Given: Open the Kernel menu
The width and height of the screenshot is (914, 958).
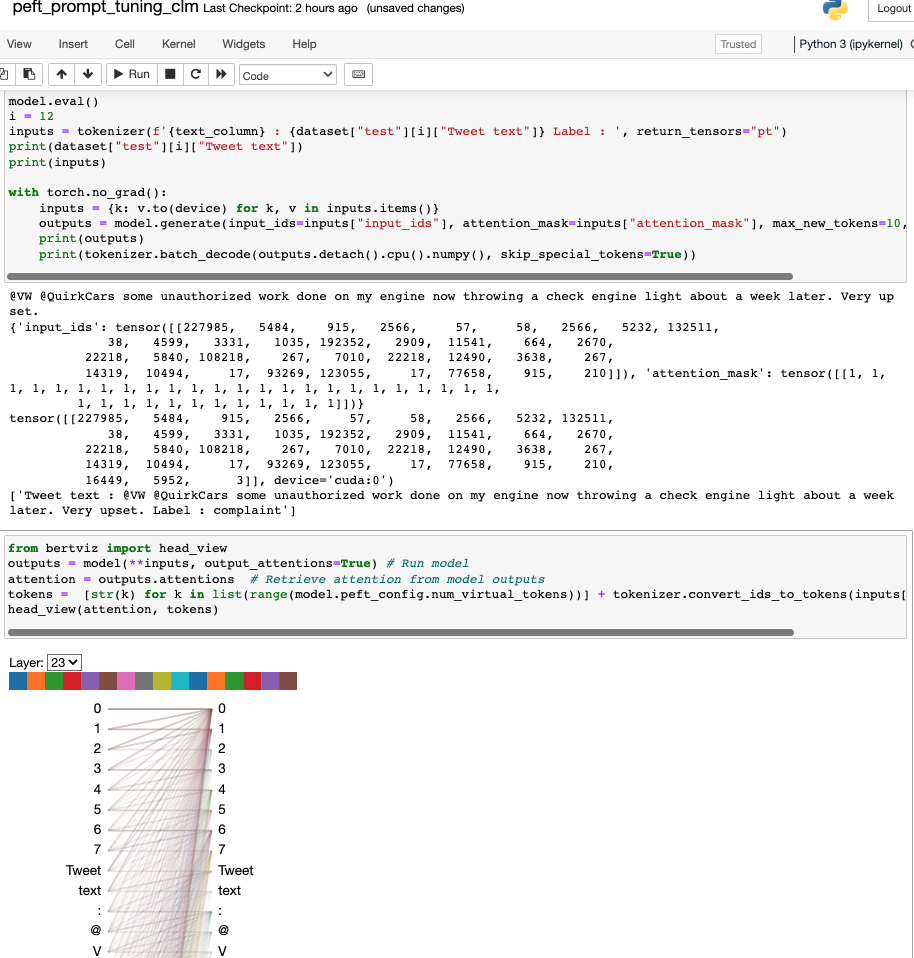Looking at the screenshot, I should [178, 44].
